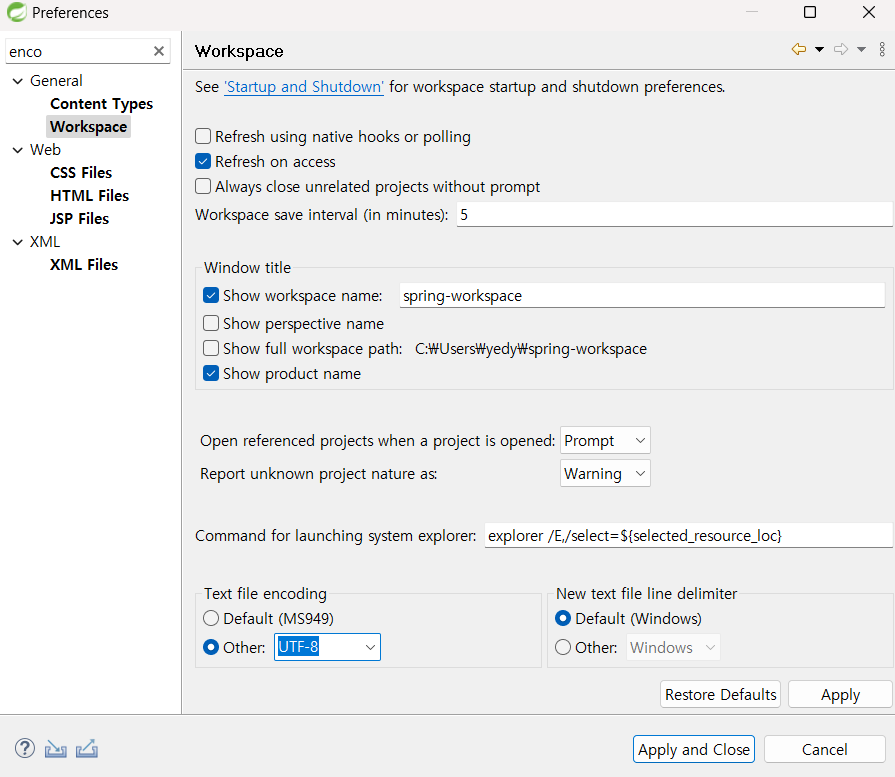Click Apply and Close button
This screenshot has height=777, width=895.
(694, 749)
